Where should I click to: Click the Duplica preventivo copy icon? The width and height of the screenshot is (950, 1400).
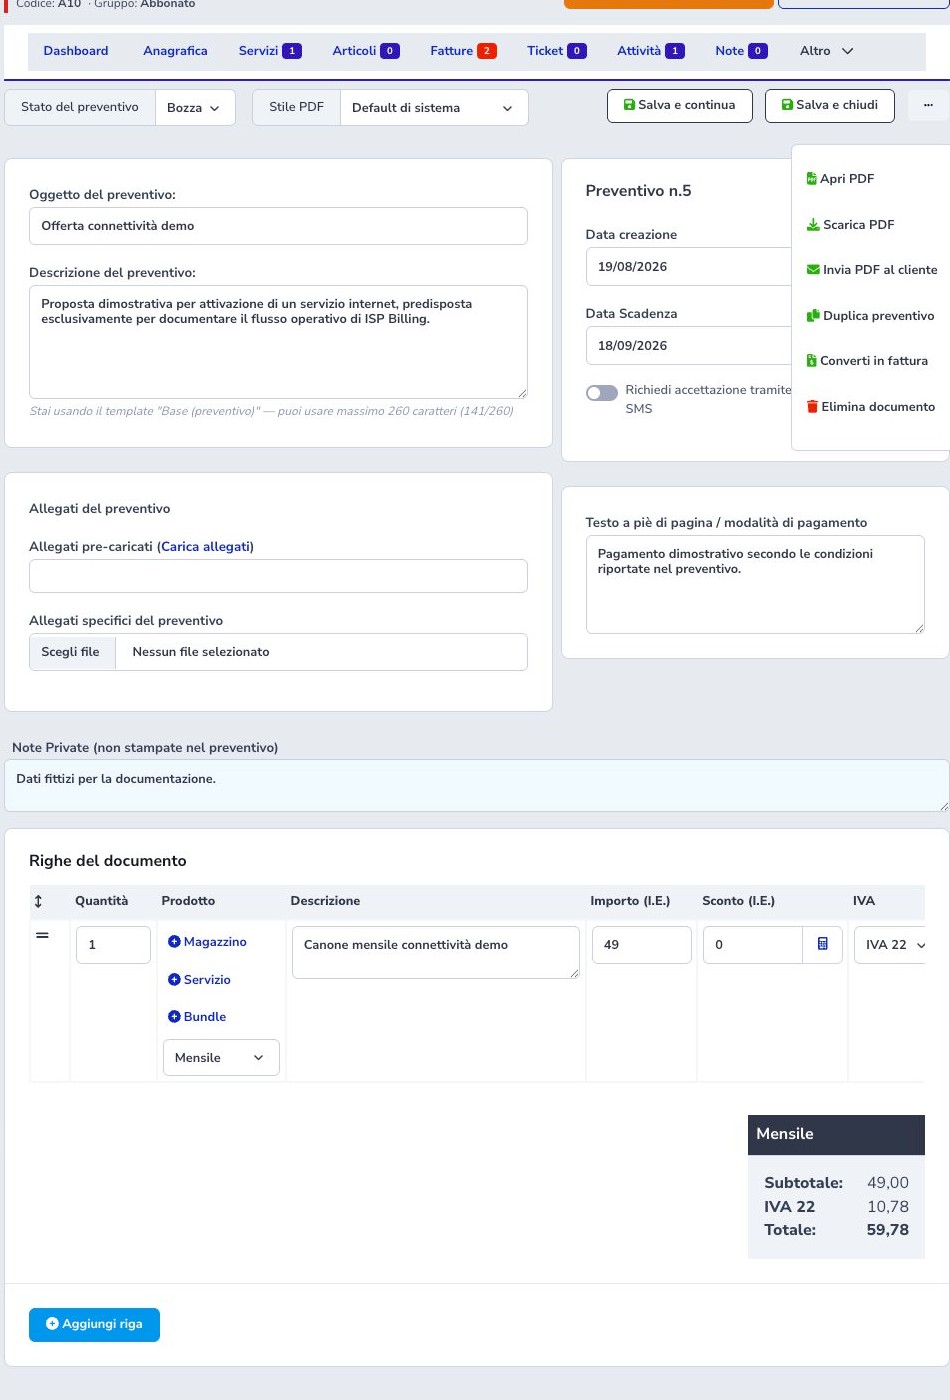coord(813,316)
